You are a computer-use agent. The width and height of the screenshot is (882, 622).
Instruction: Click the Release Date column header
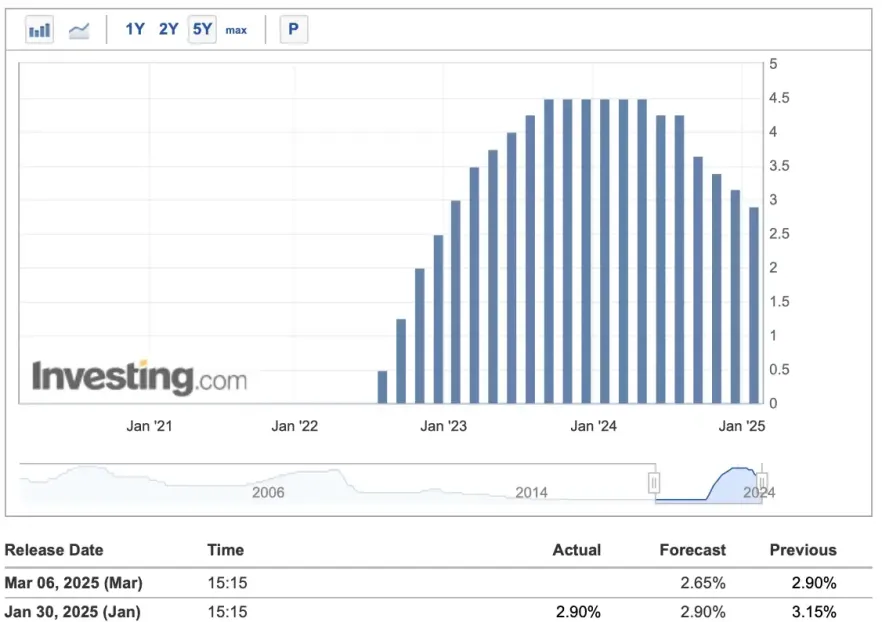(54, 550)
